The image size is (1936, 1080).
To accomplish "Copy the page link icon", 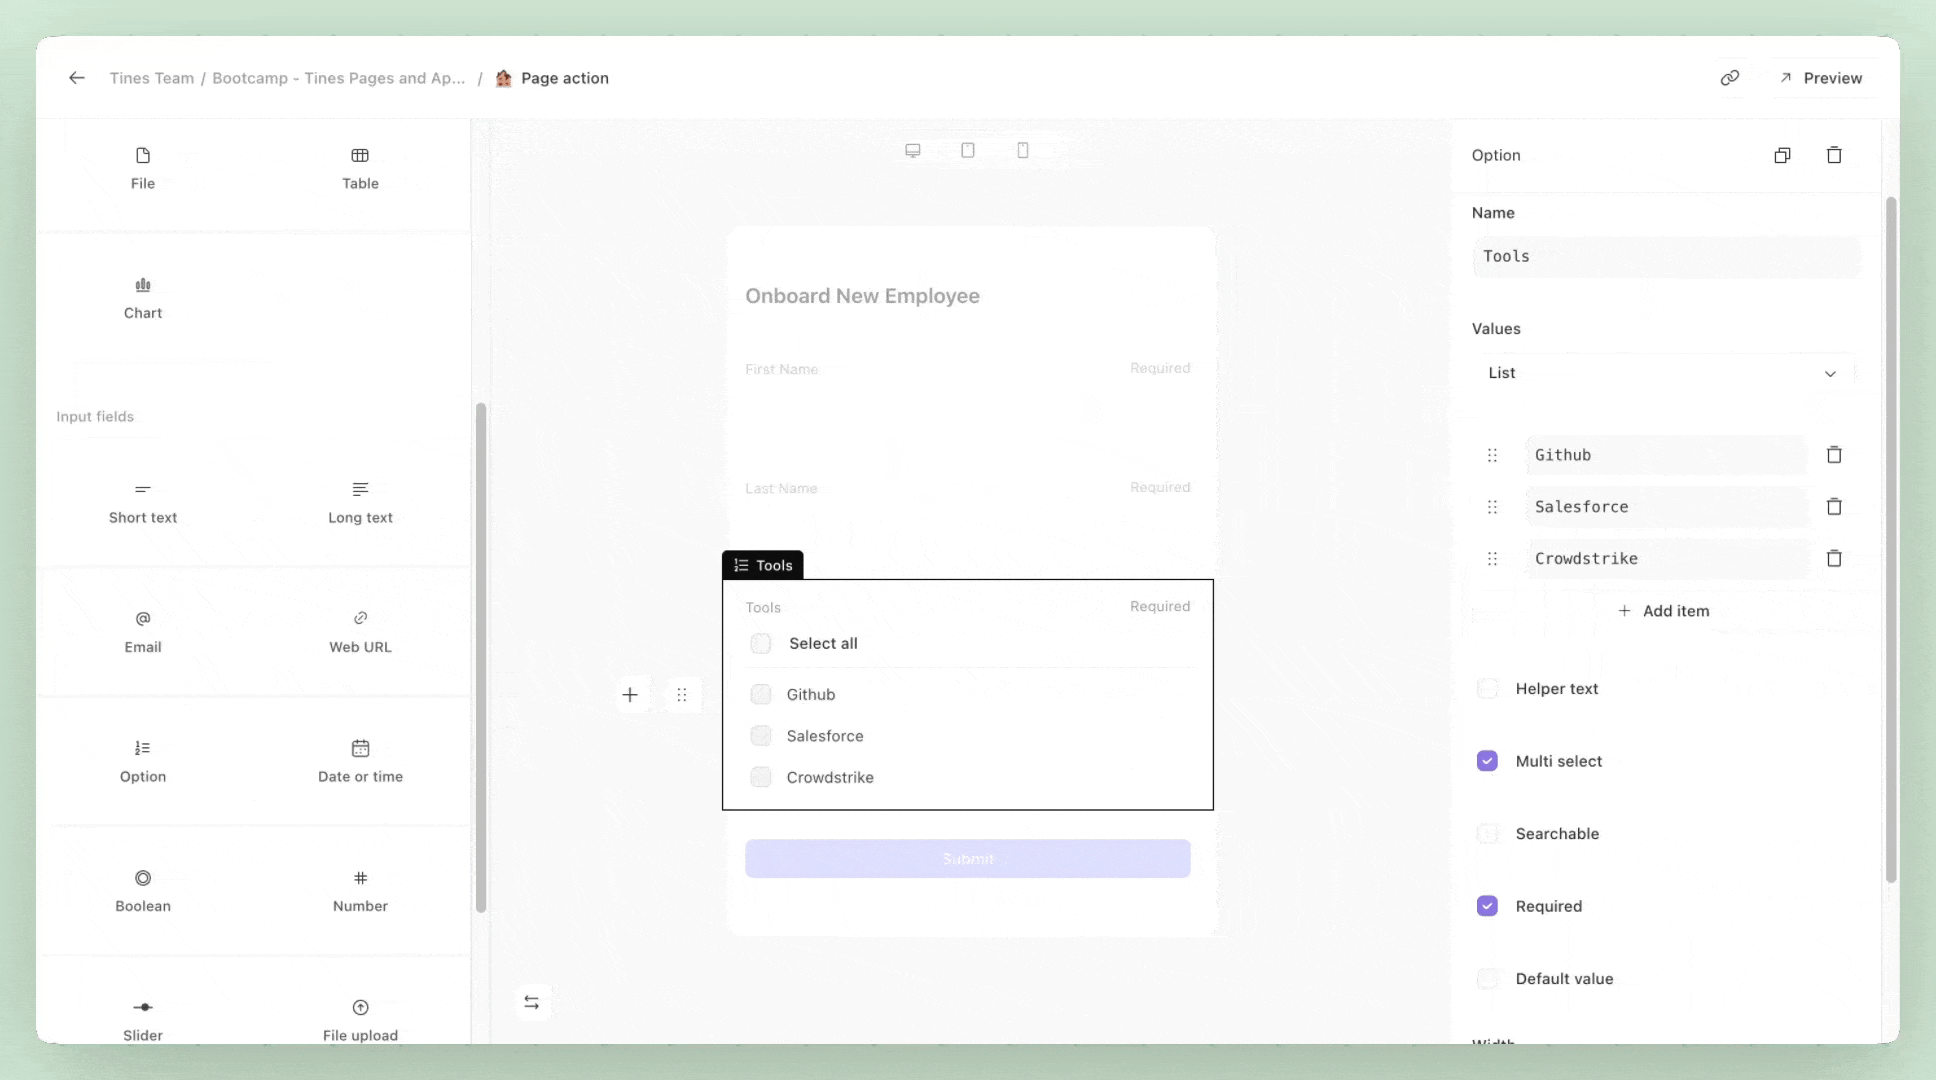I will [1729, 78].
